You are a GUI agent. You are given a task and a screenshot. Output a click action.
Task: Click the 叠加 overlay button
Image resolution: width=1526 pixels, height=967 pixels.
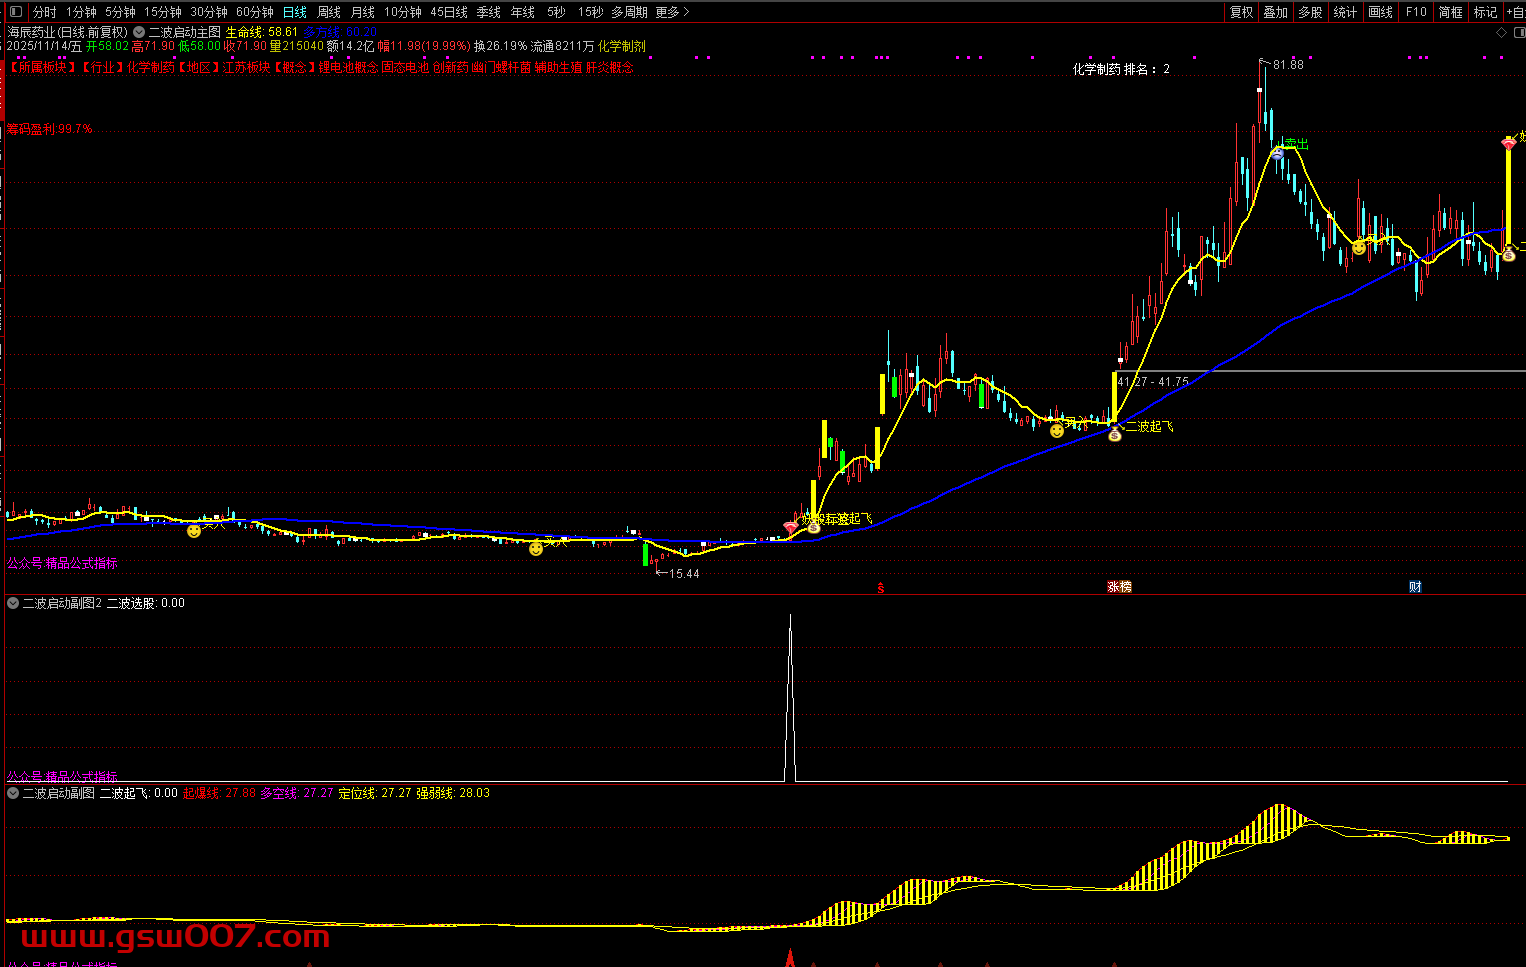tap(1275, 12)
